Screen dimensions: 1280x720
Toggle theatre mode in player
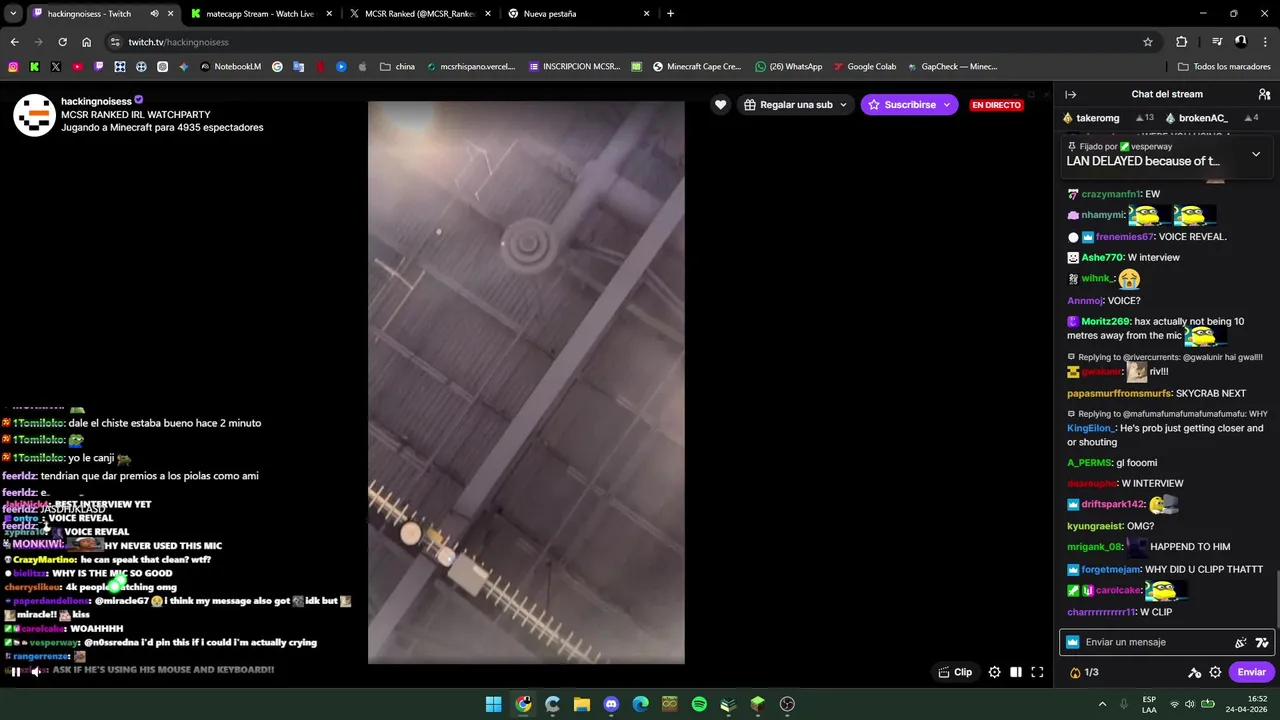tap(1016, 672)
